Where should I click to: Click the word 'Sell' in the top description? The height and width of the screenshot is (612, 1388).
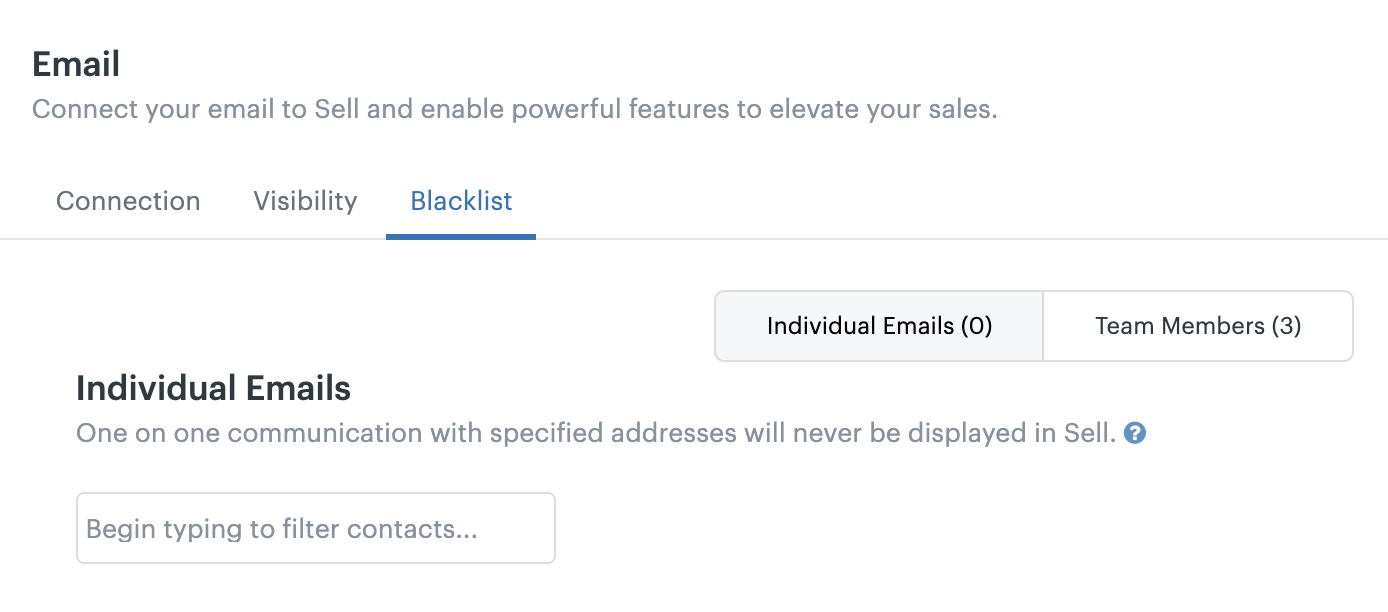pyautogui.click(x=337, y=109)
